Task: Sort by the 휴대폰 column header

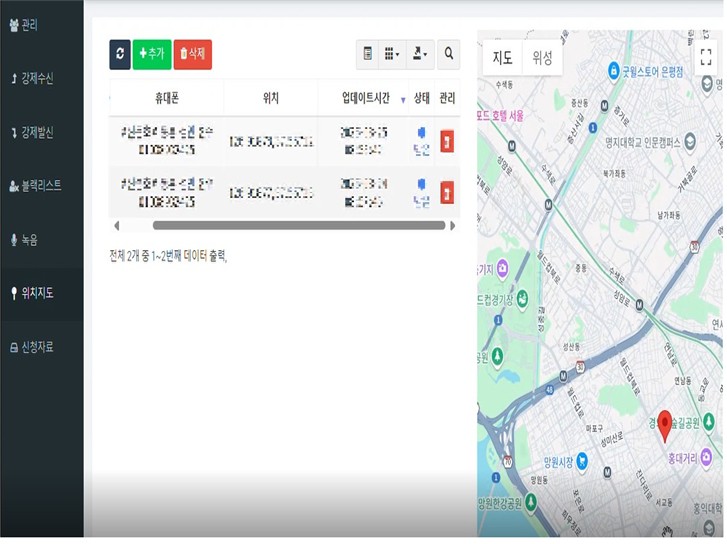Action: point(167,98)
